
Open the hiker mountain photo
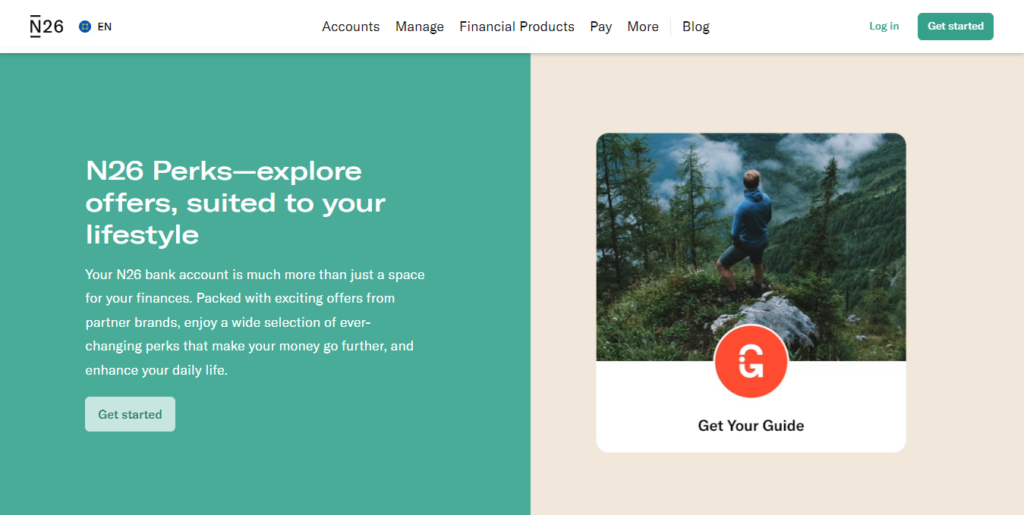pyautogui.click(x=751, y=247)
